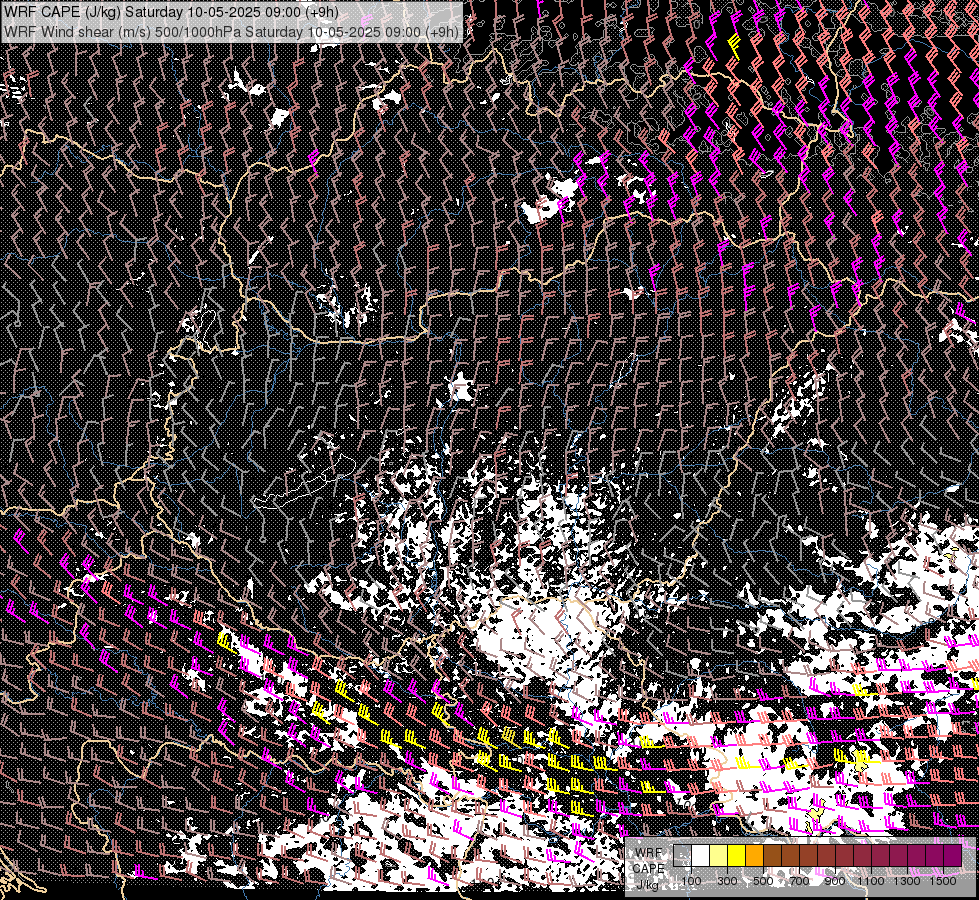Click the 500 label on the CAPE legend
979x900 pixels.
pos(763,881)
